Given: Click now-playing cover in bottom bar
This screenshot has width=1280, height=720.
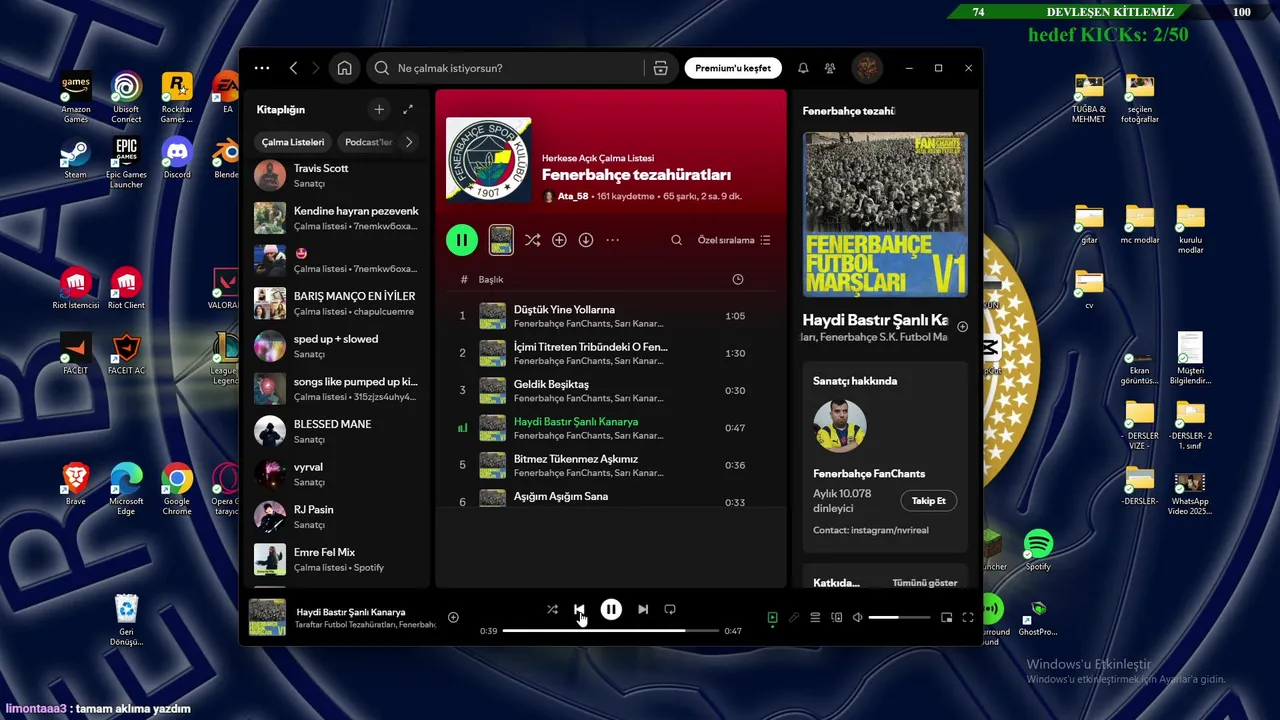Looking at the screenshot, I should (267, 617).
